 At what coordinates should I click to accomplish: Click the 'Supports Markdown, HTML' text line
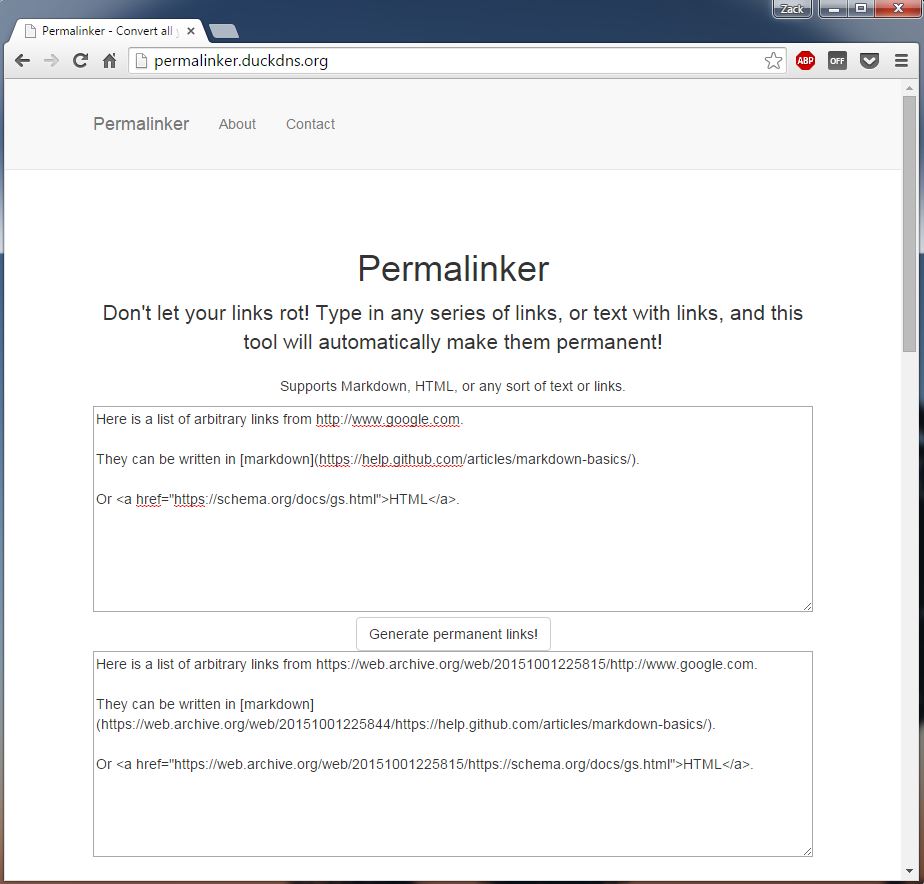click(453, 386)
